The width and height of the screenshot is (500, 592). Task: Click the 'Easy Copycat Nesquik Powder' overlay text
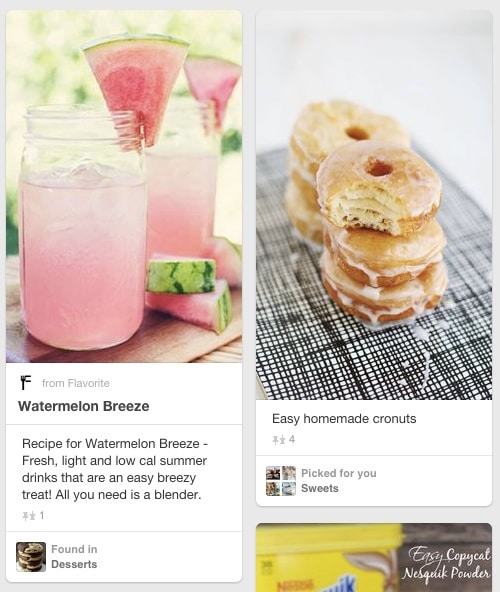[x=446, y=563]
